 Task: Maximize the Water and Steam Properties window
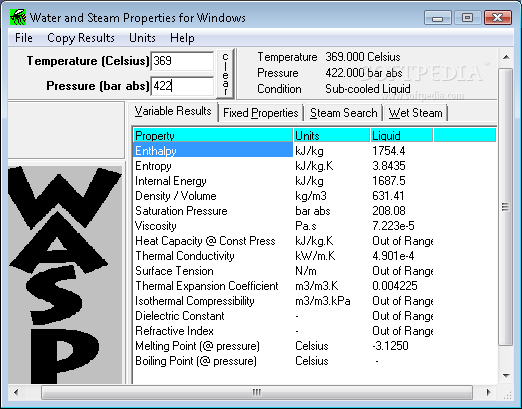click(x=467, y=18)
